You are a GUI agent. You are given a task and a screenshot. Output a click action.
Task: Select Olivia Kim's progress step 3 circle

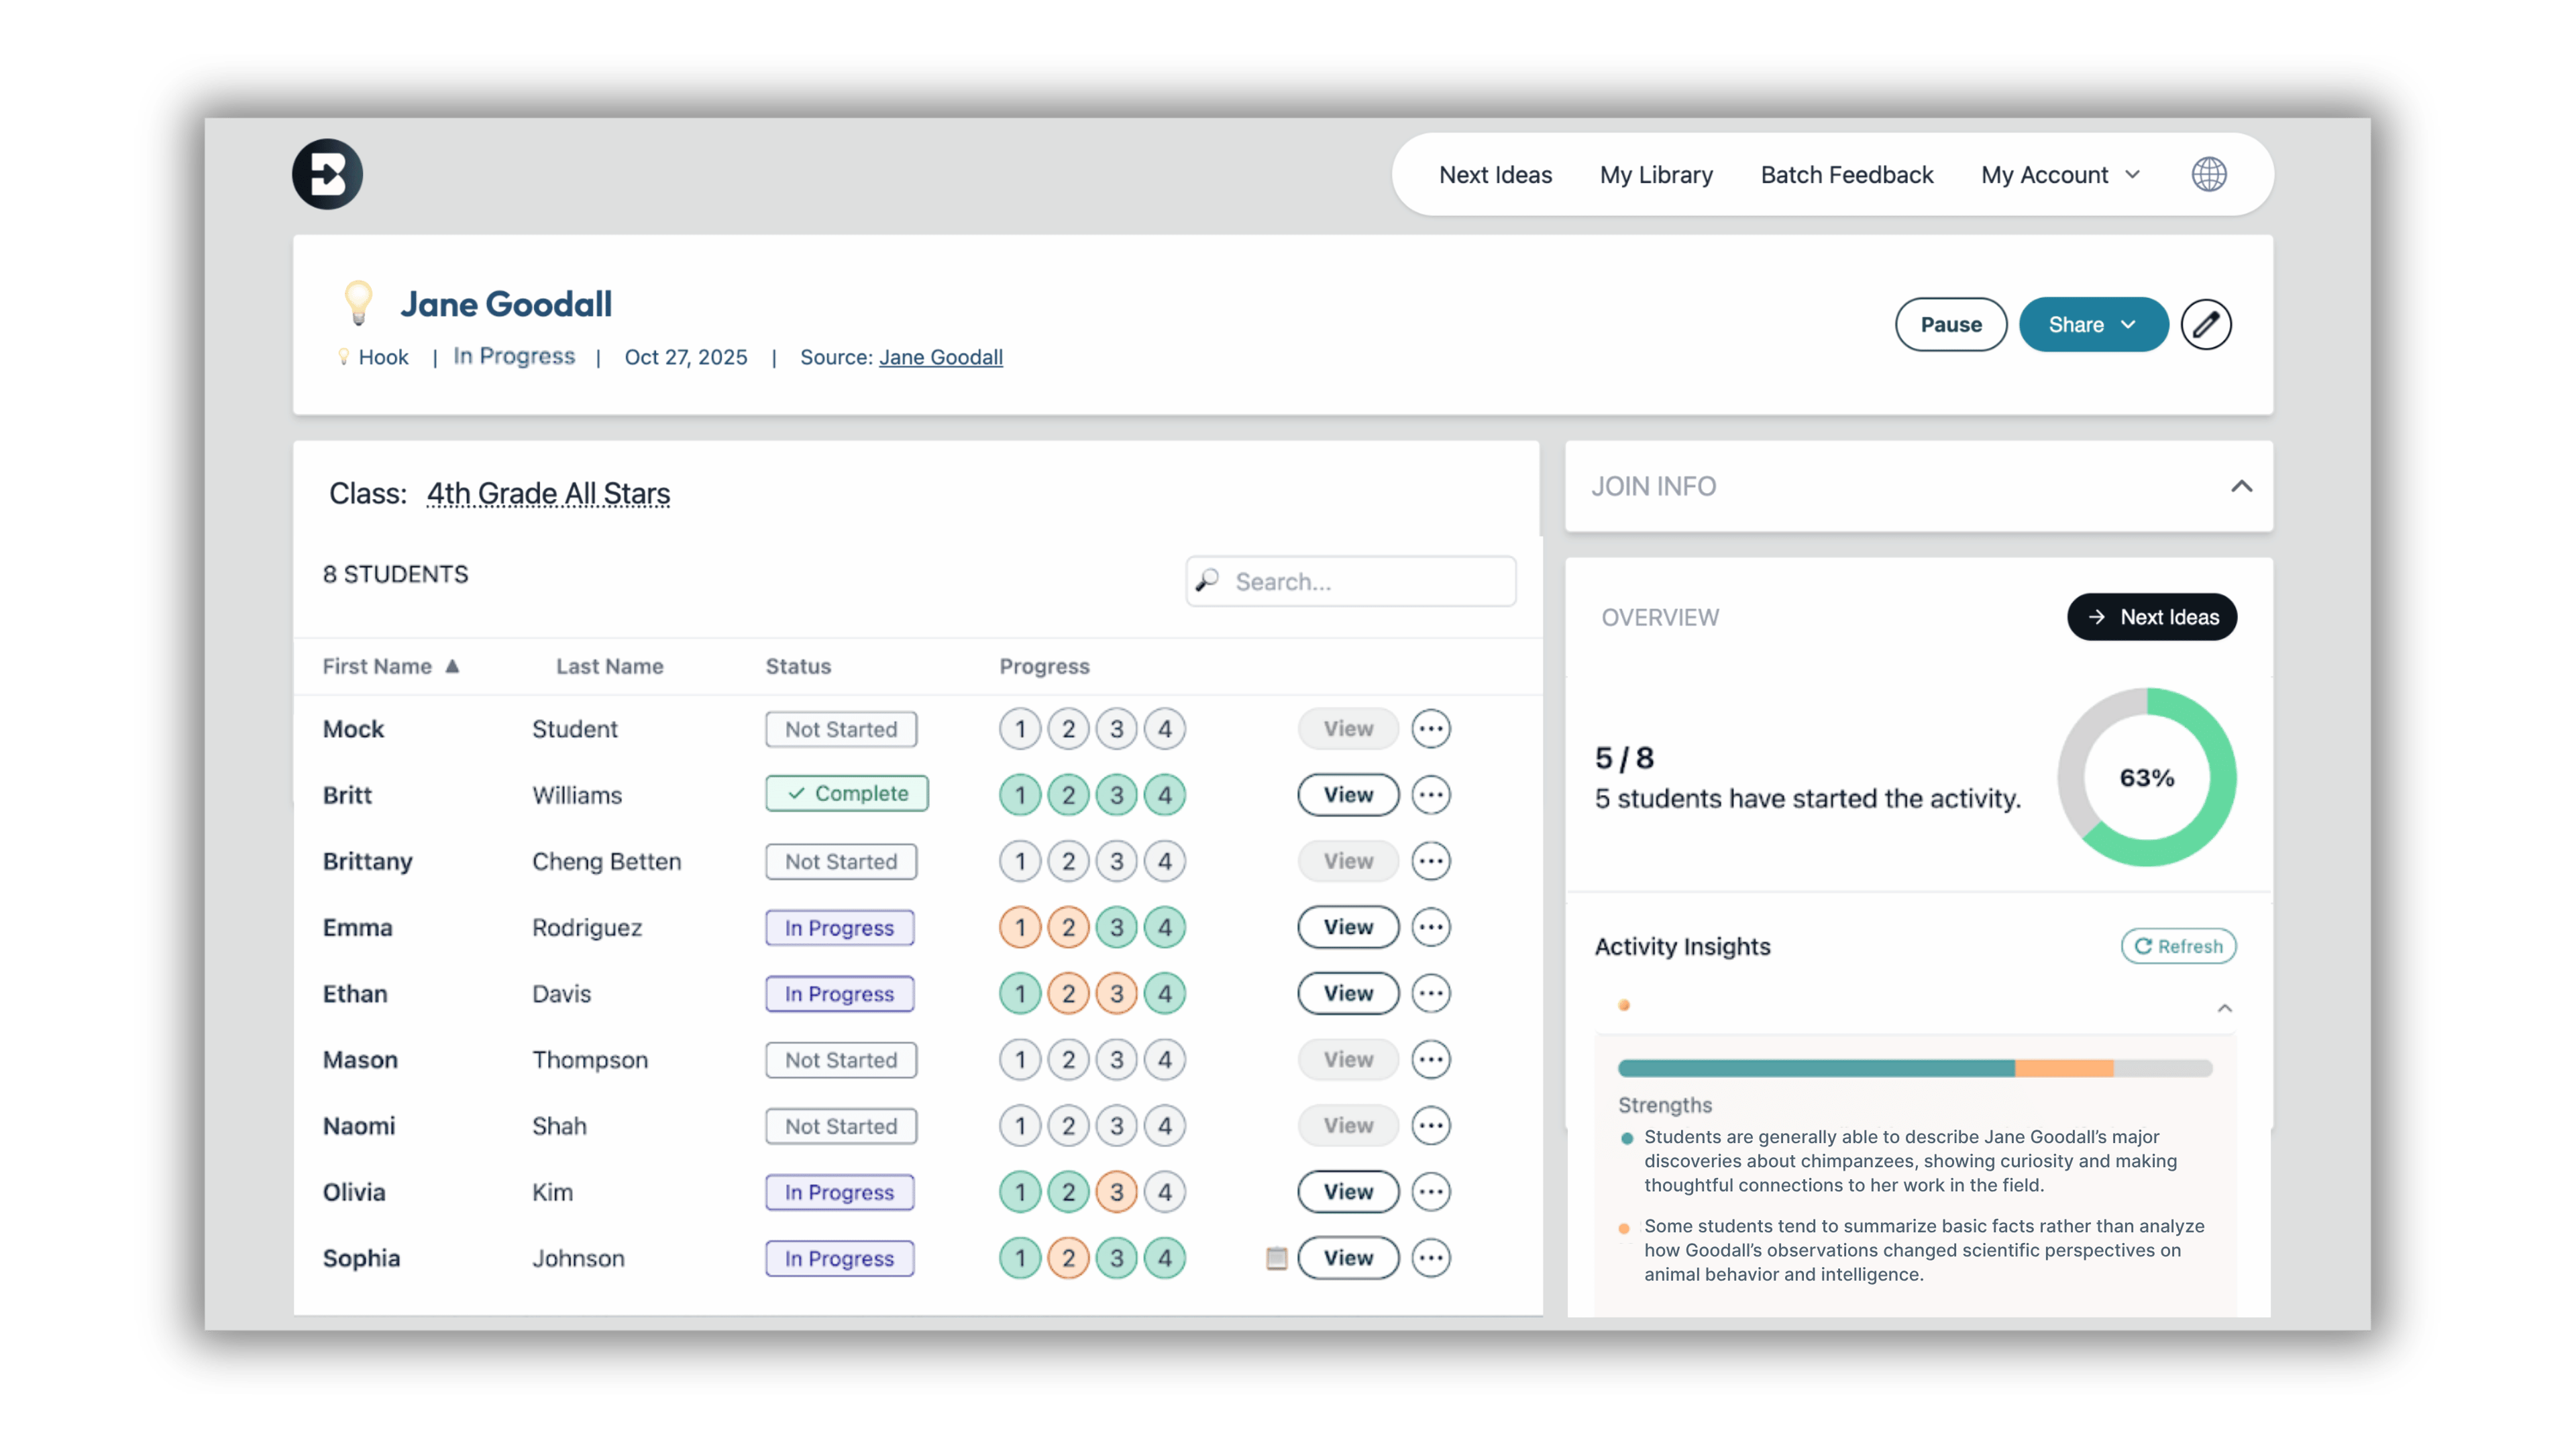(1116, 1192)
